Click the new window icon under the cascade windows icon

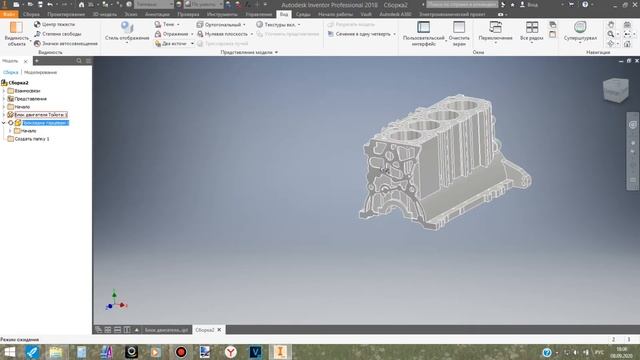tap(552, 35)
